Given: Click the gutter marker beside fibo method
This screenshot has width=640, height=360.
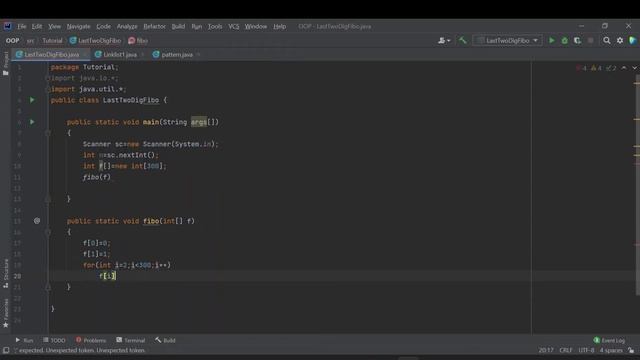Looking at the screenshot, I should (x=37, y=221).
